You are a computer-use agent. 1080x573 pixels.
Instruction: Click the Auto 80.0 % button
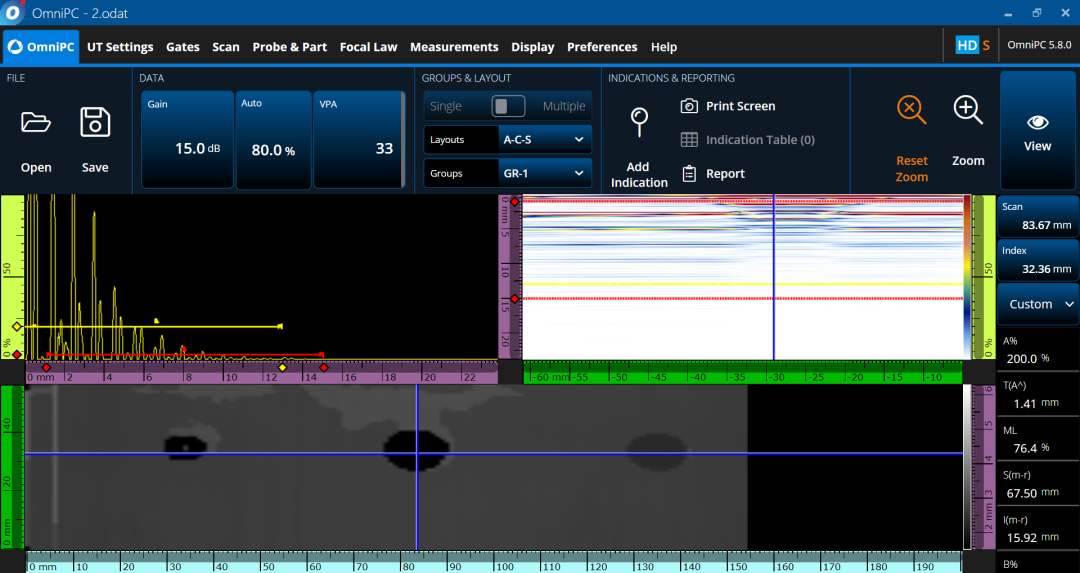coord(273,139)
